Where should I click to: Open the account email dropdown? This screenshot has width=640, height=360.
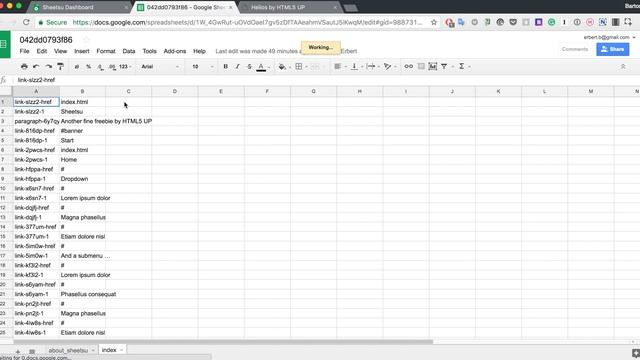pos(609,37)
